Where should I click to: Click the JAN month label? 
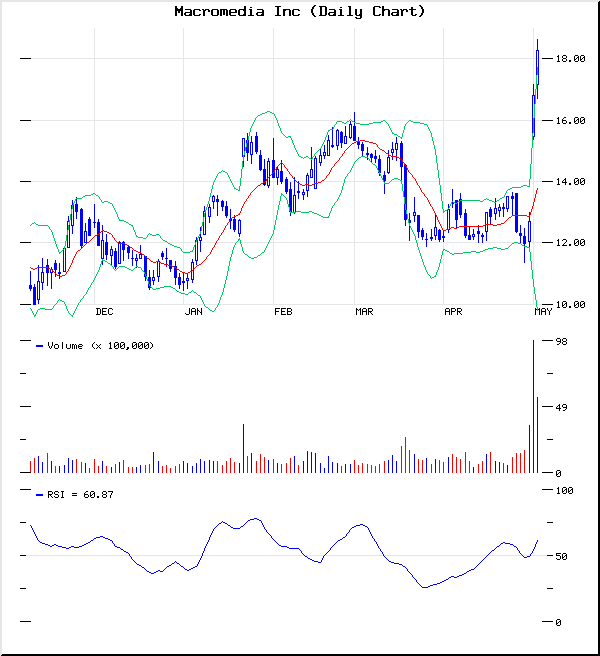(x=193, y=312)
